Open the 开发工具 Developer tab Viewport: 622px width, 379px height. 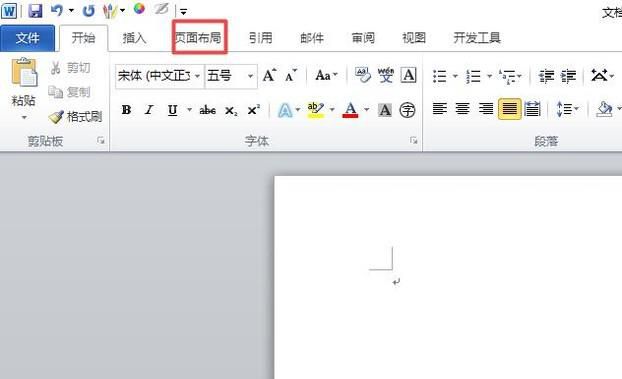477,38
